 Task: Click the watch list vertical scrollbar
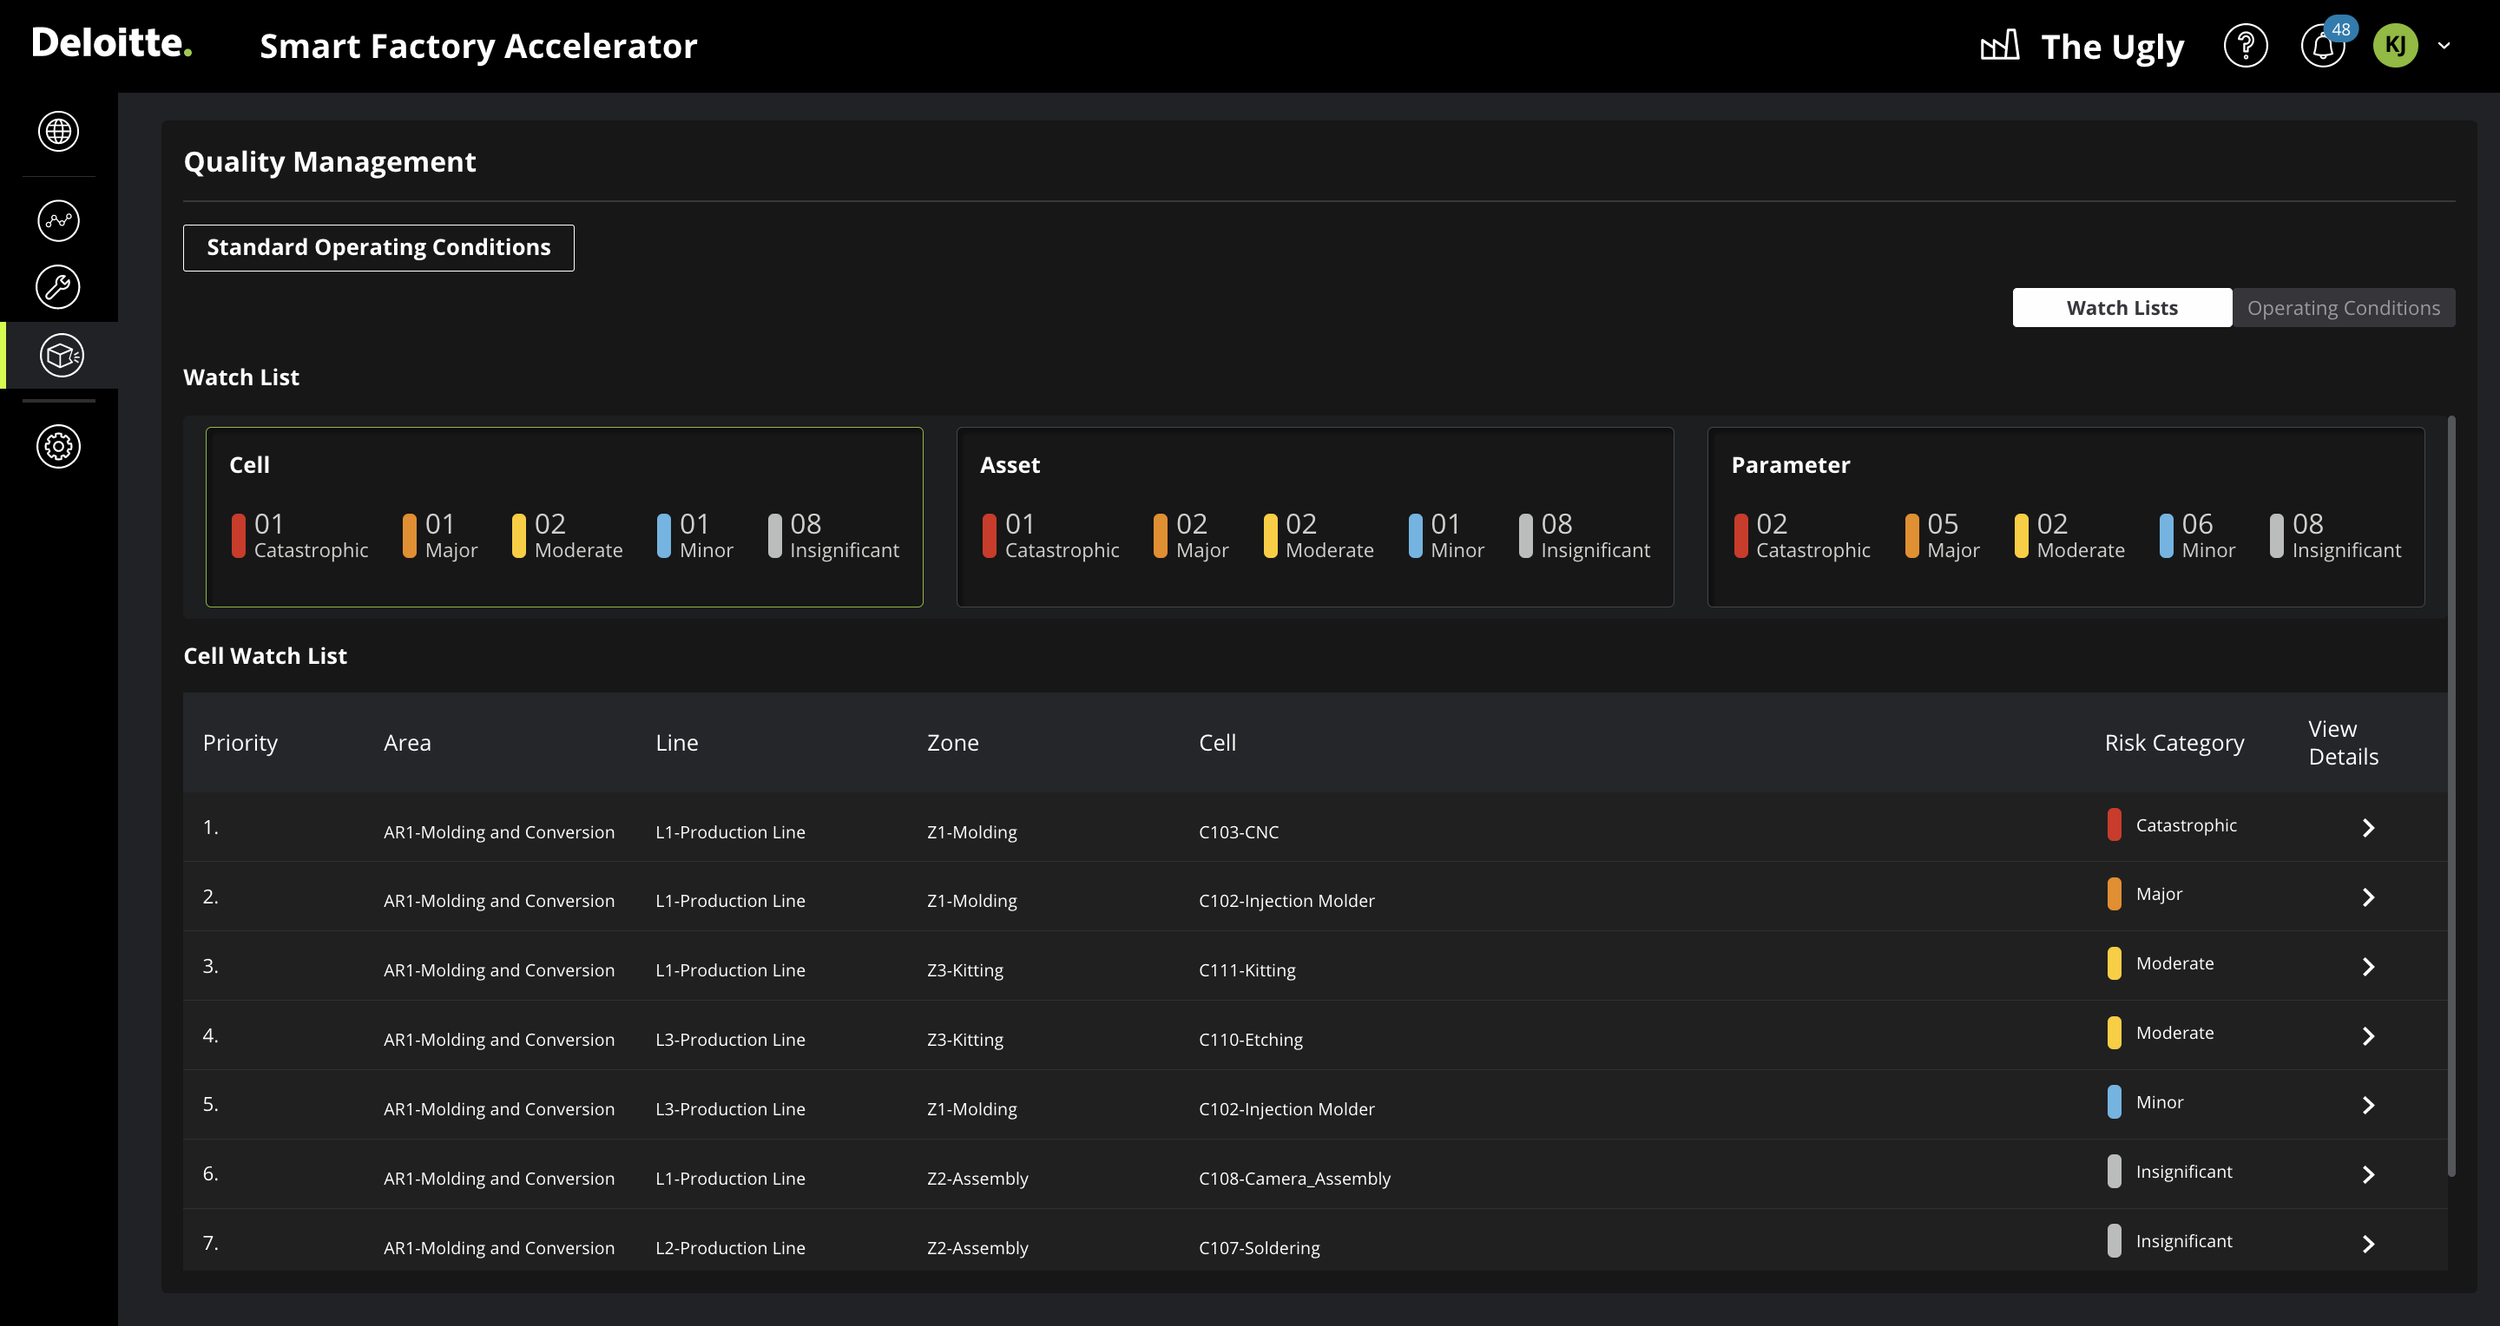coord(2451,795)
